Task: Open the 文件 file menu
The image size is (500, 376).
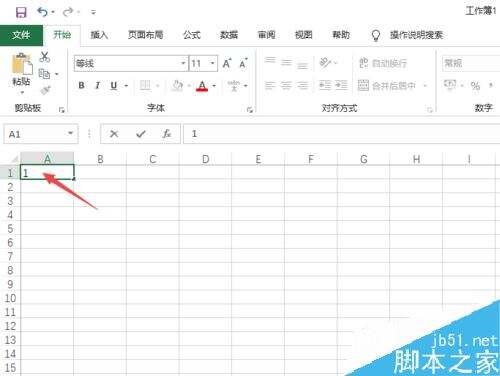Action: [x=21, y=35]
